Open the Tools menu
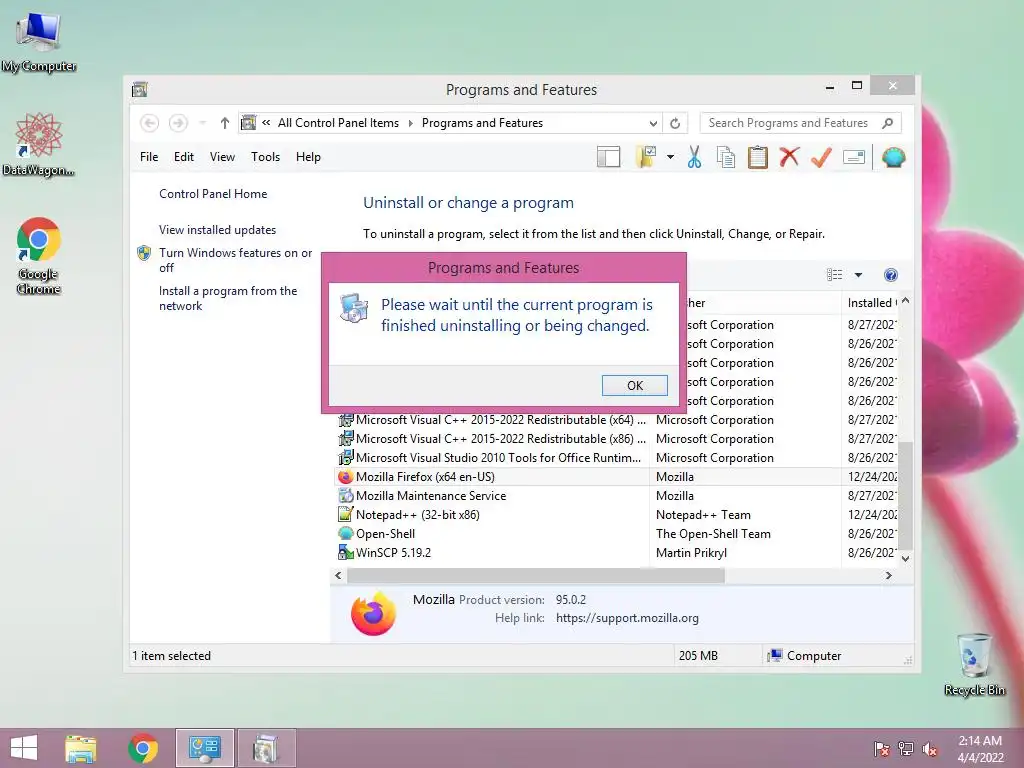This screenshot has height=768, width=1024. (265, 157)
